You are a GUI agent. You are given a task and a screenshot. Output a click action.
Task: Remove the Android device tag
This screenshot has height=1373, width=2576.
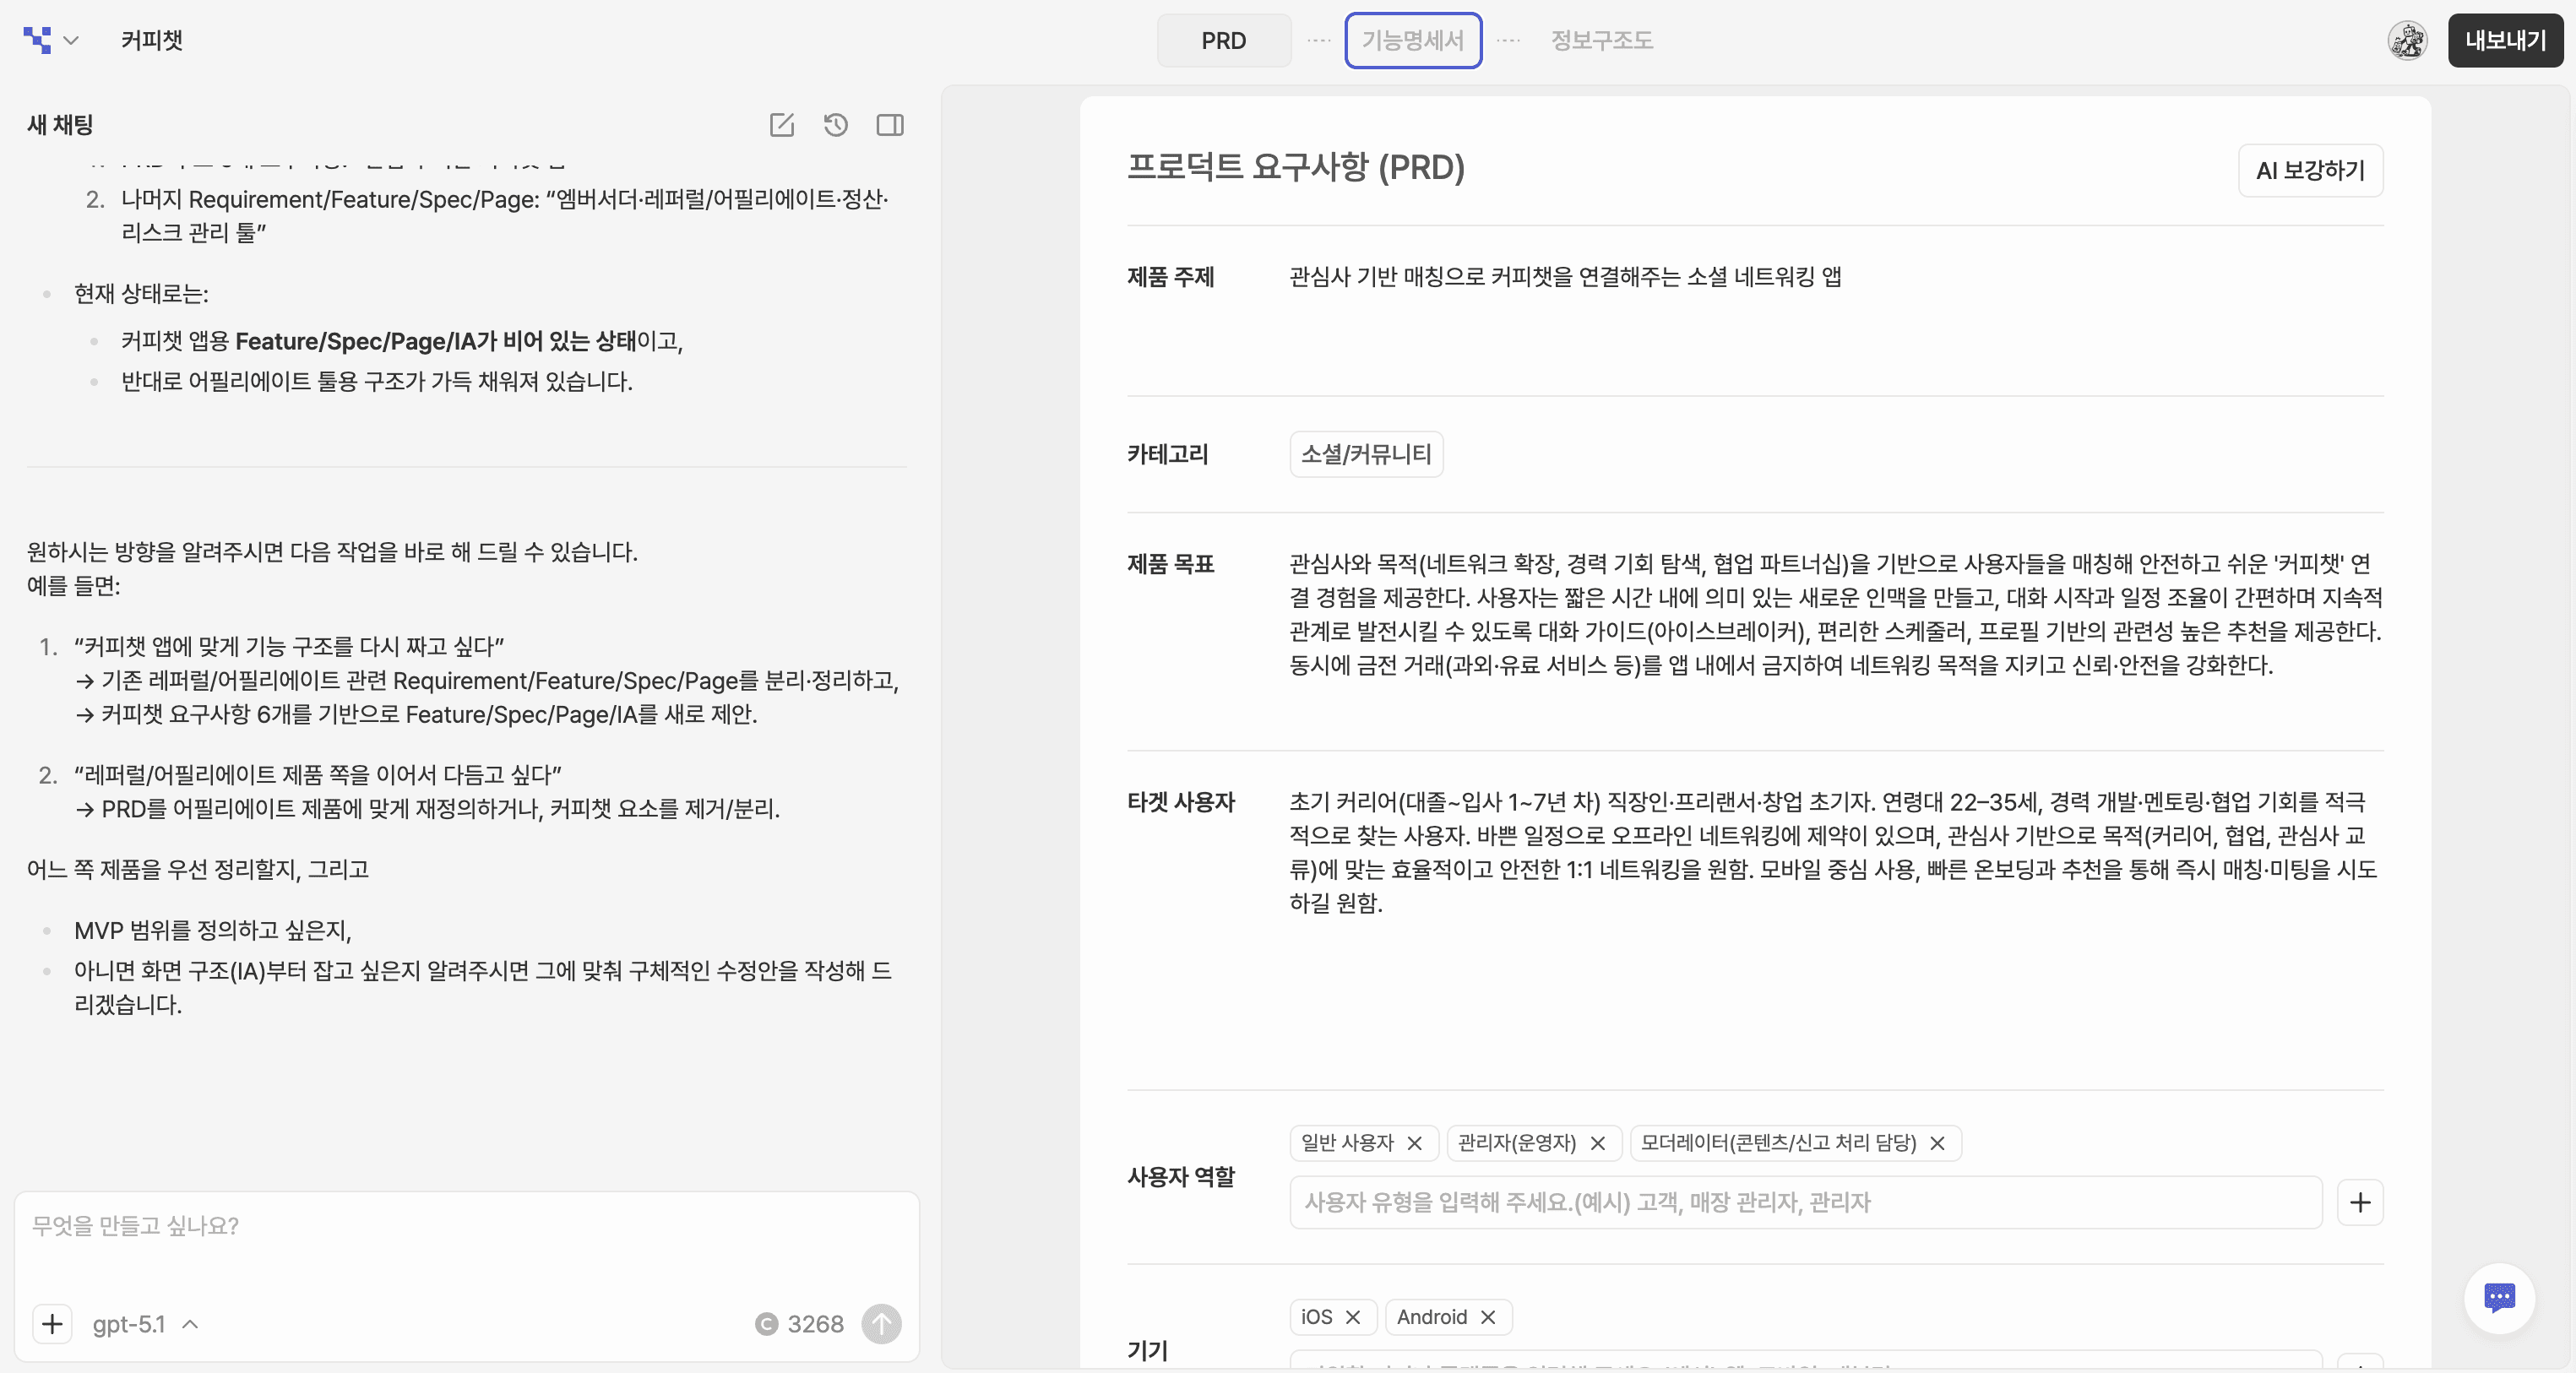(1487, 1317)
